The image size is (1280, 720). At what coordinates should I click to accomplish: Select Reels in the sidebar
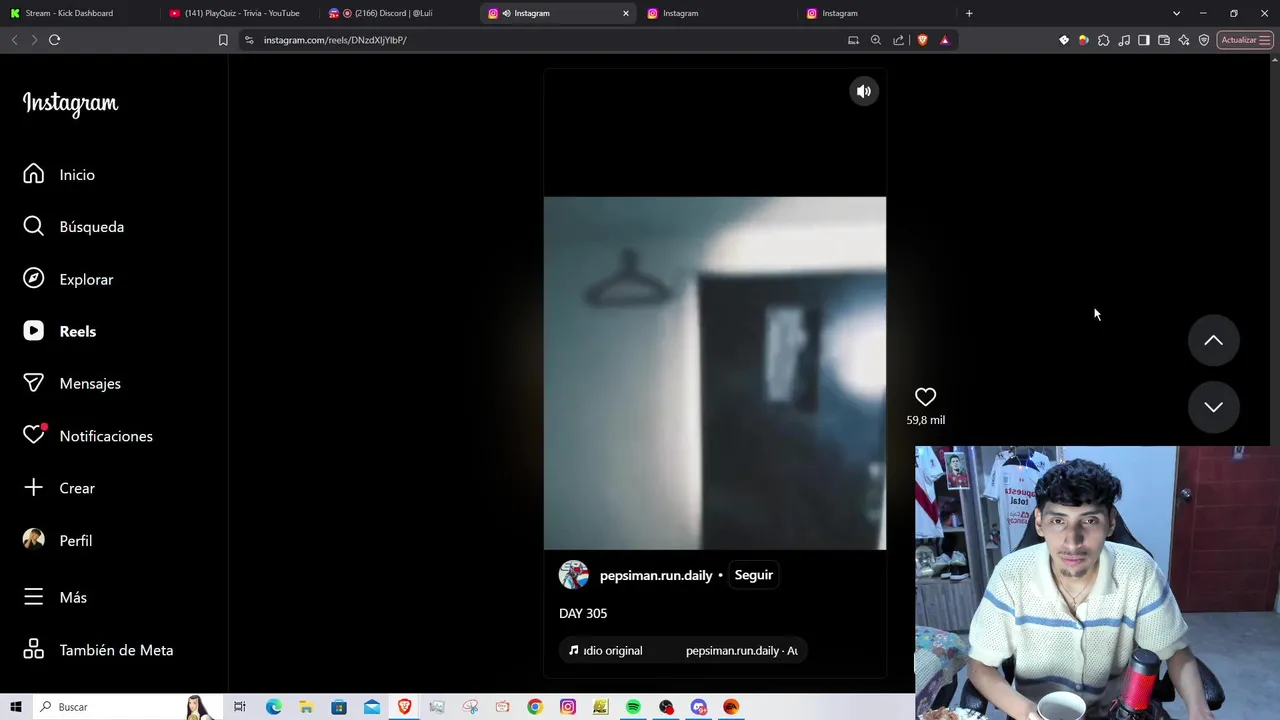tap(60, 331)
